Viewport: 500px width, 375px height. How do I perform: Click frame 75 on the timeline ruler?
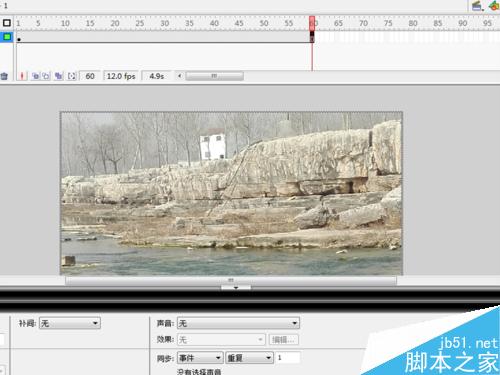(388, 23)
